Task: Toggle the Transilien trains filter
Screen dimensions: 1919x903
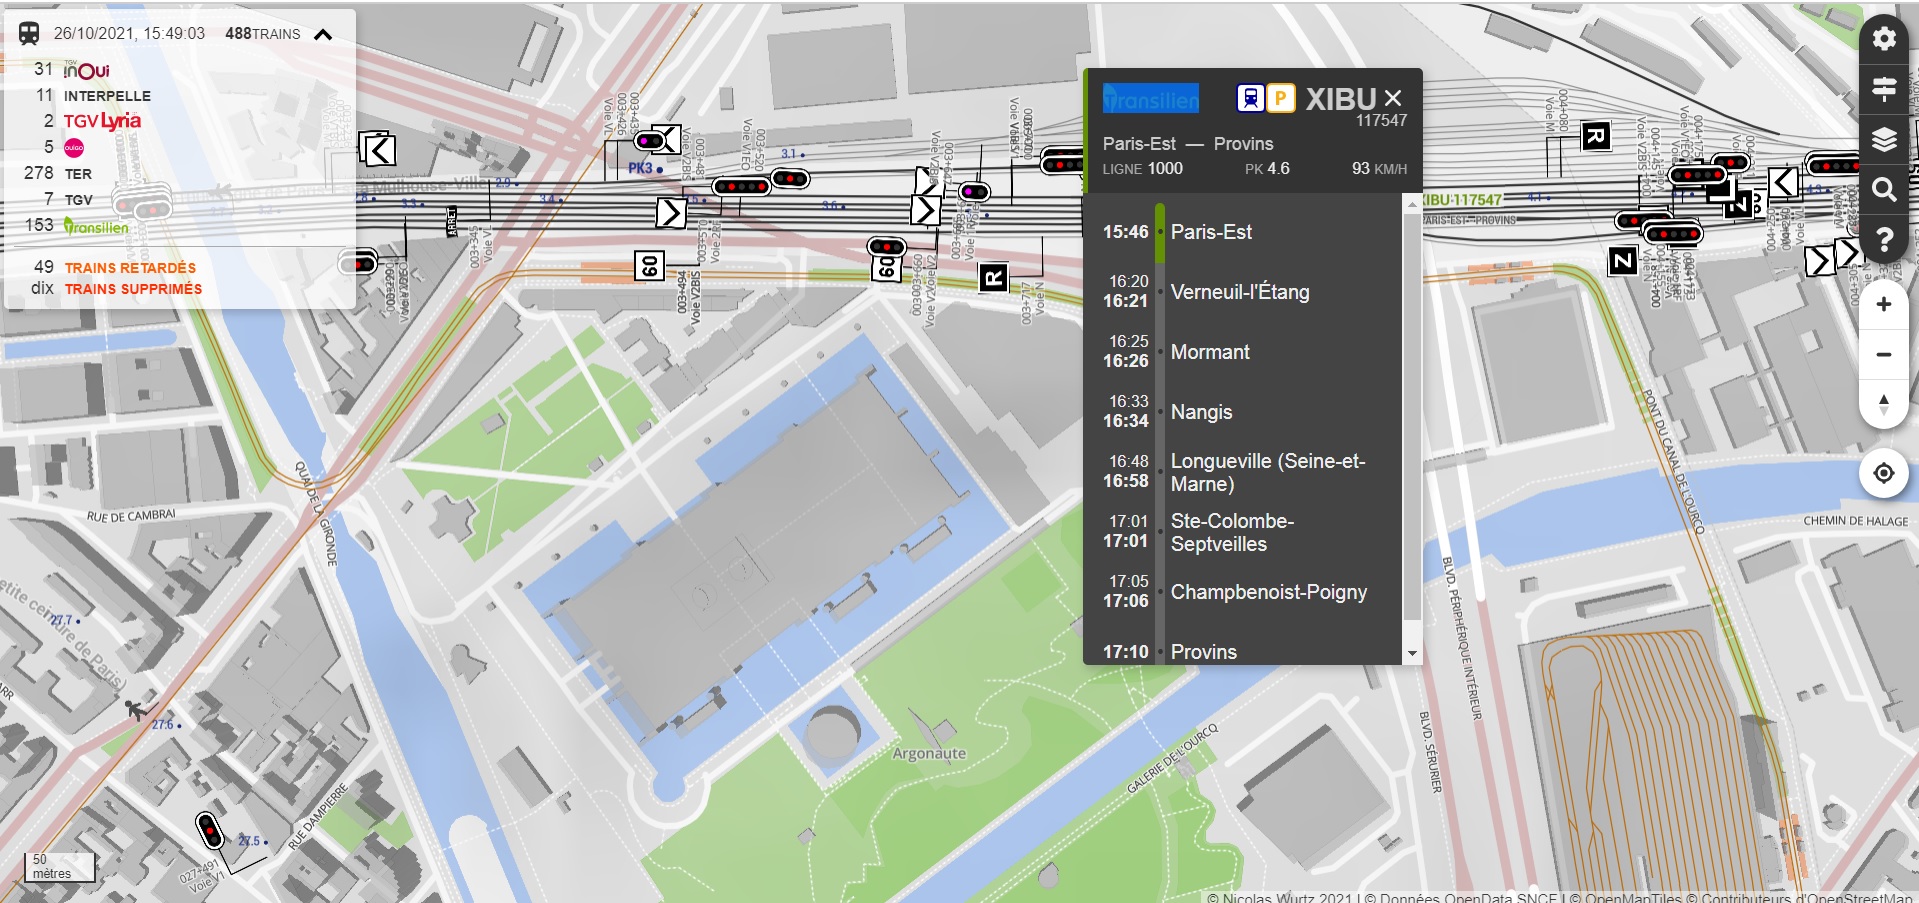Action: 96,227
